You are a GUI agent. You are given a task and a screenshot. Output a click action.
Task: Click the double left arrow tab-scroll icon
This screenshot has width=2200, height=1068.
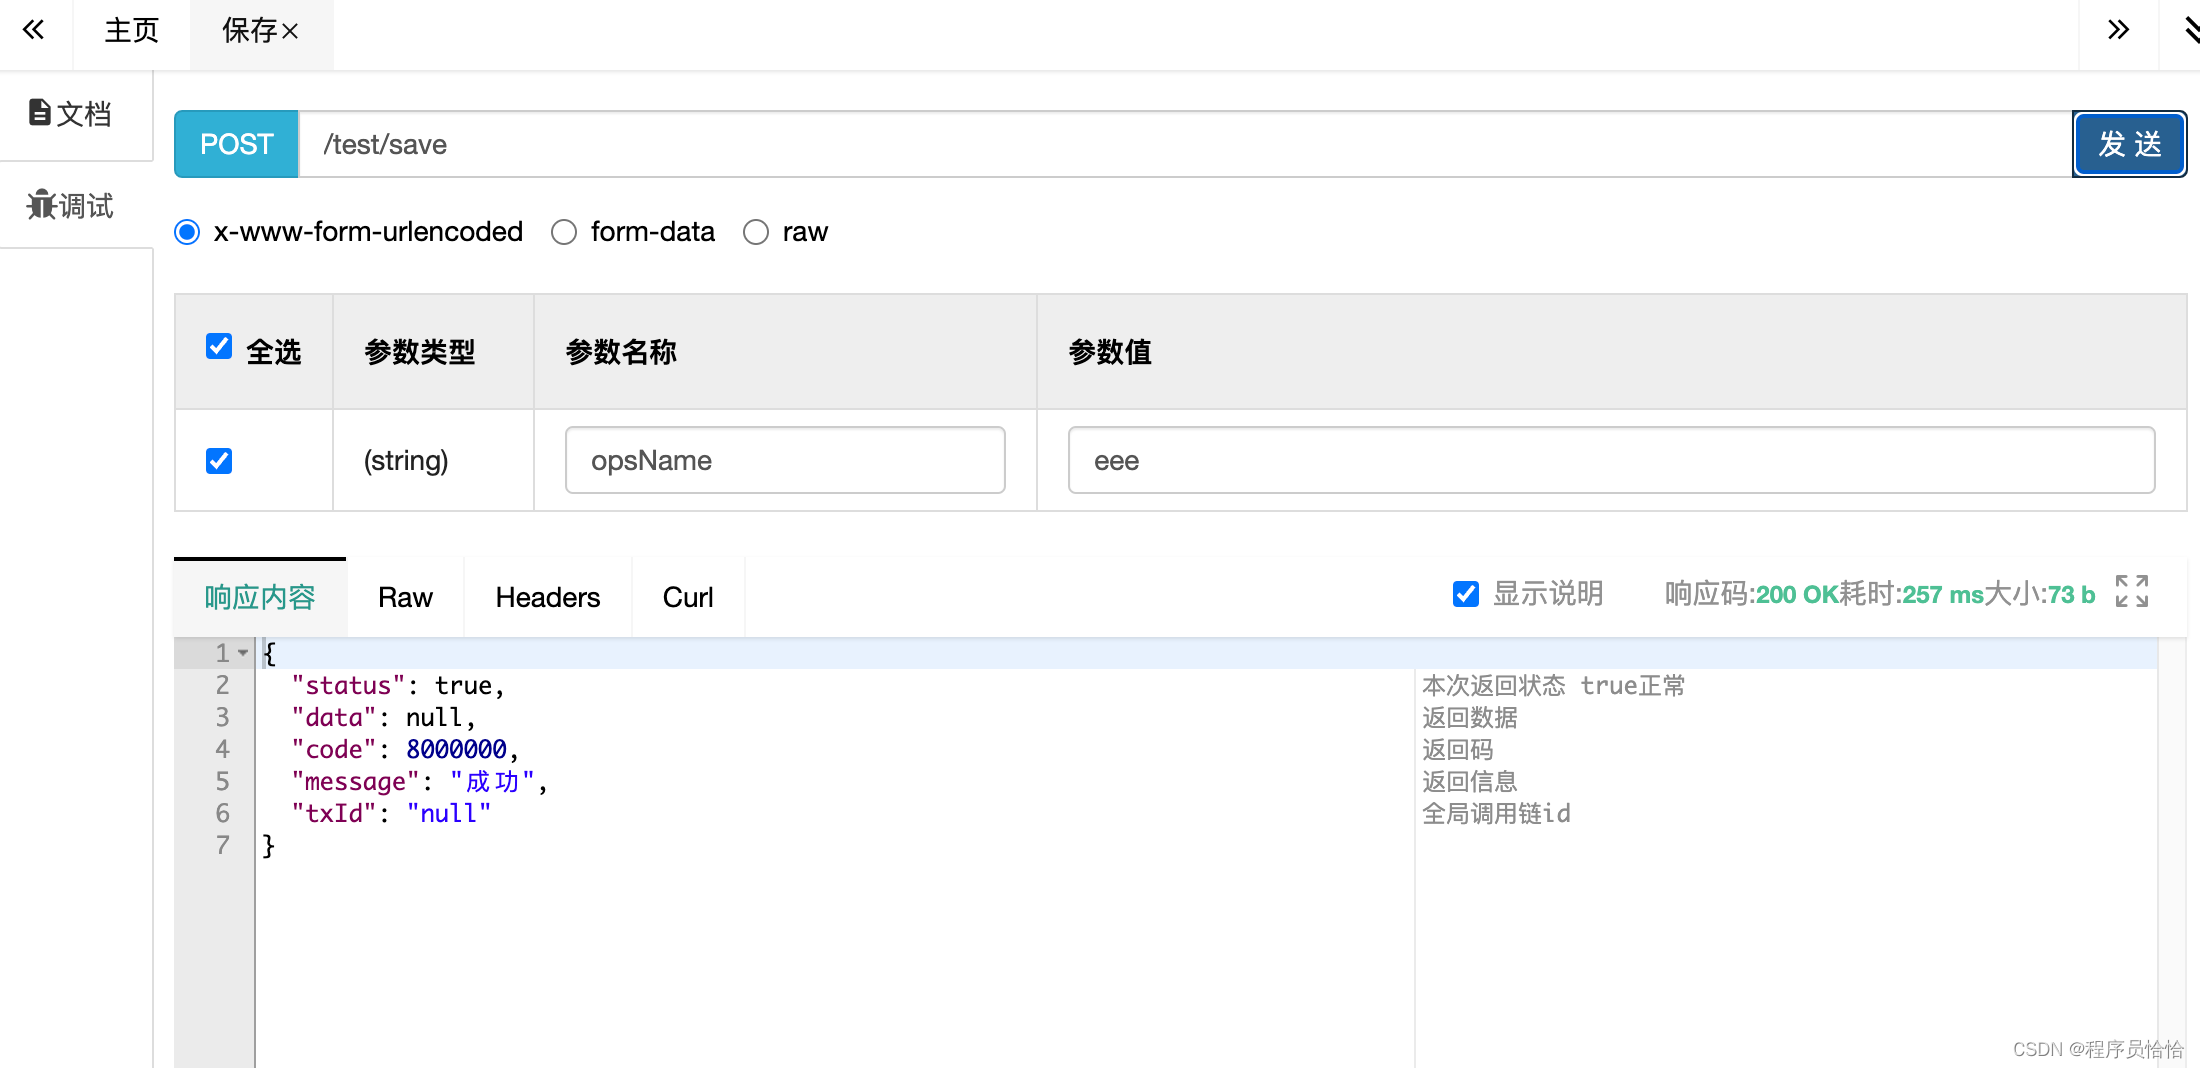tap(34, 30)
